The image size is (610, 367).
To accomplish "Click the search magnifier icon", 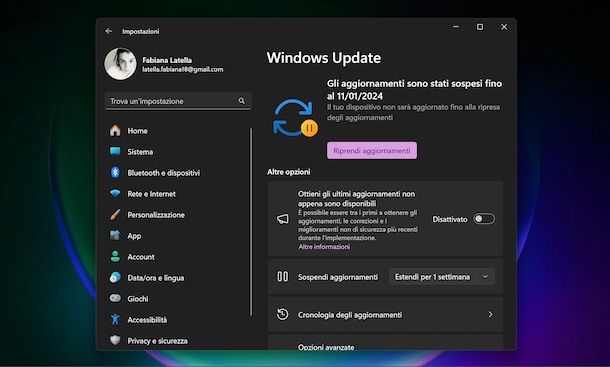I will pos(242,101).
